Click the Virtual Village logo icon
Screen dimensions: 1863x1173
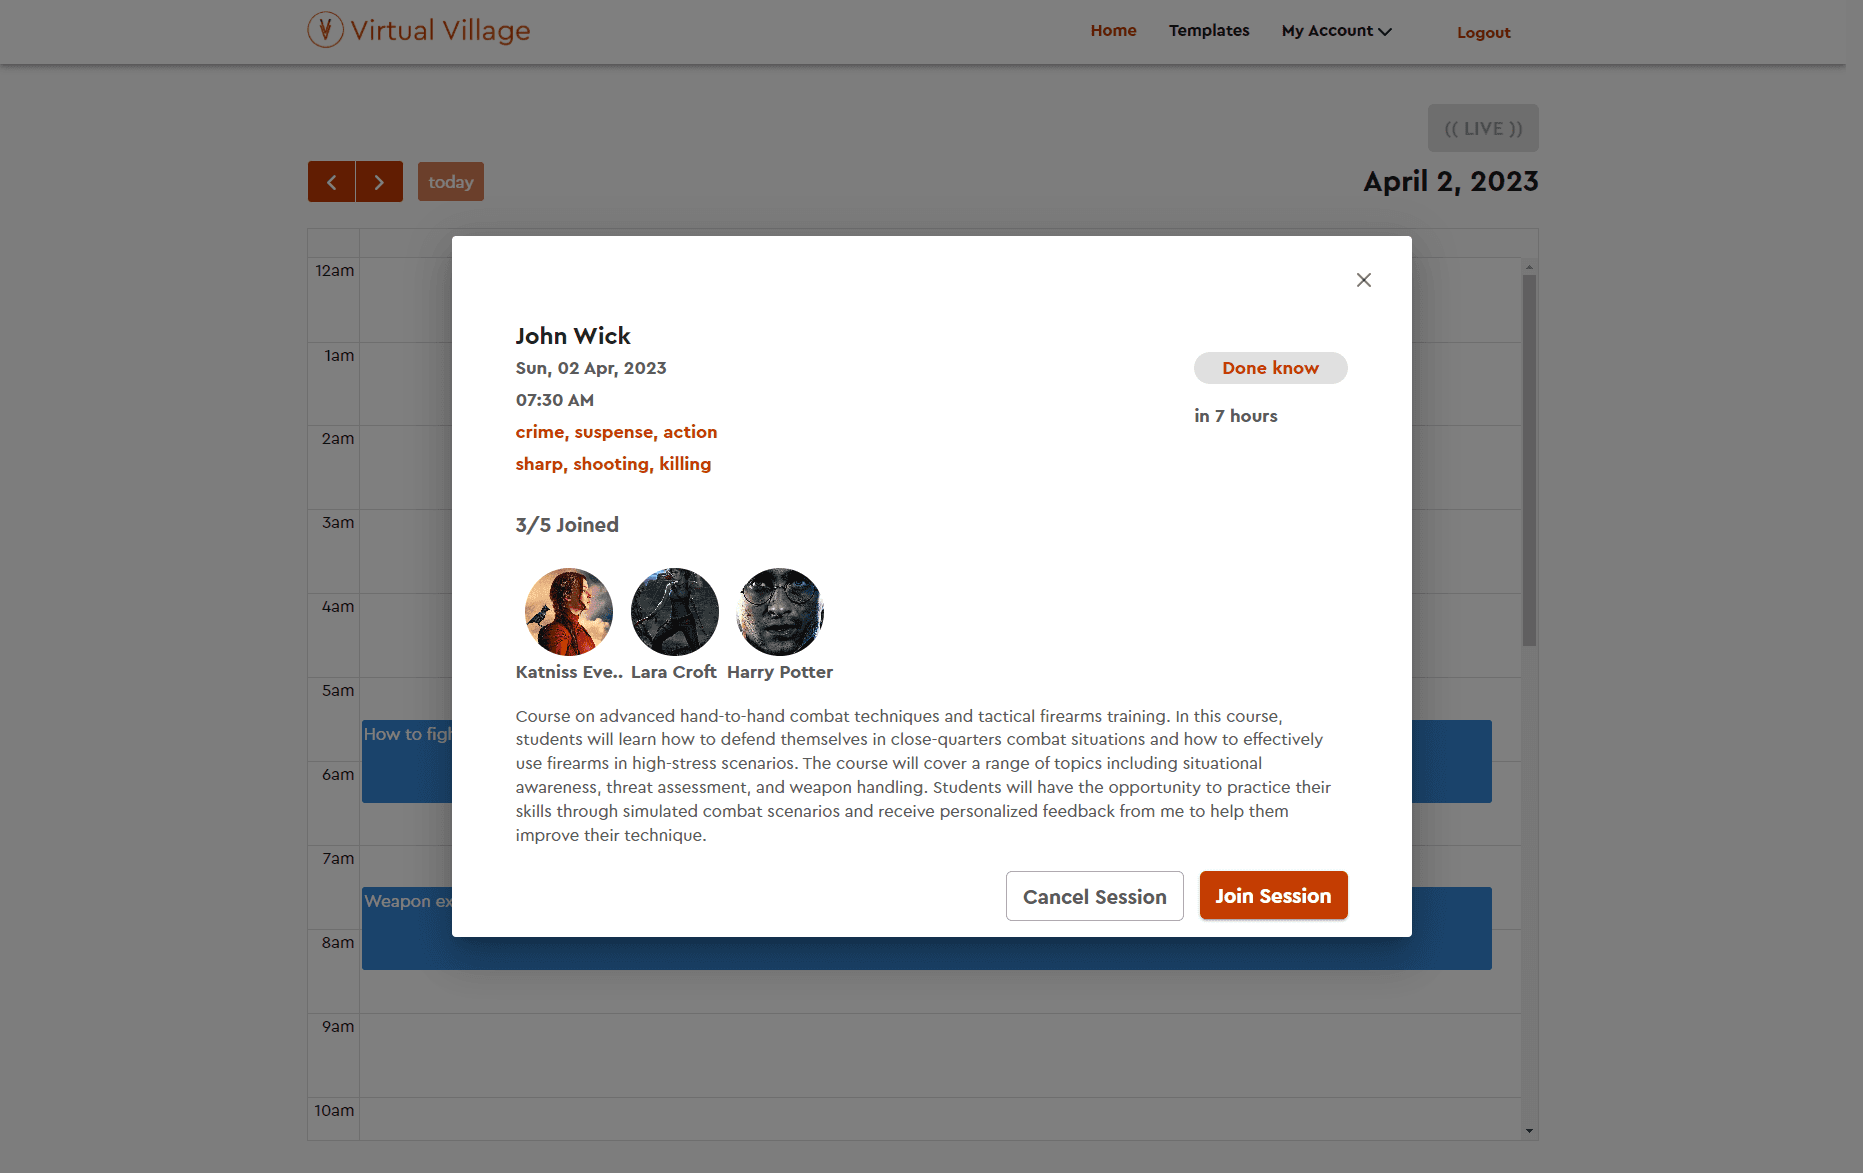[x=325, y=30]
